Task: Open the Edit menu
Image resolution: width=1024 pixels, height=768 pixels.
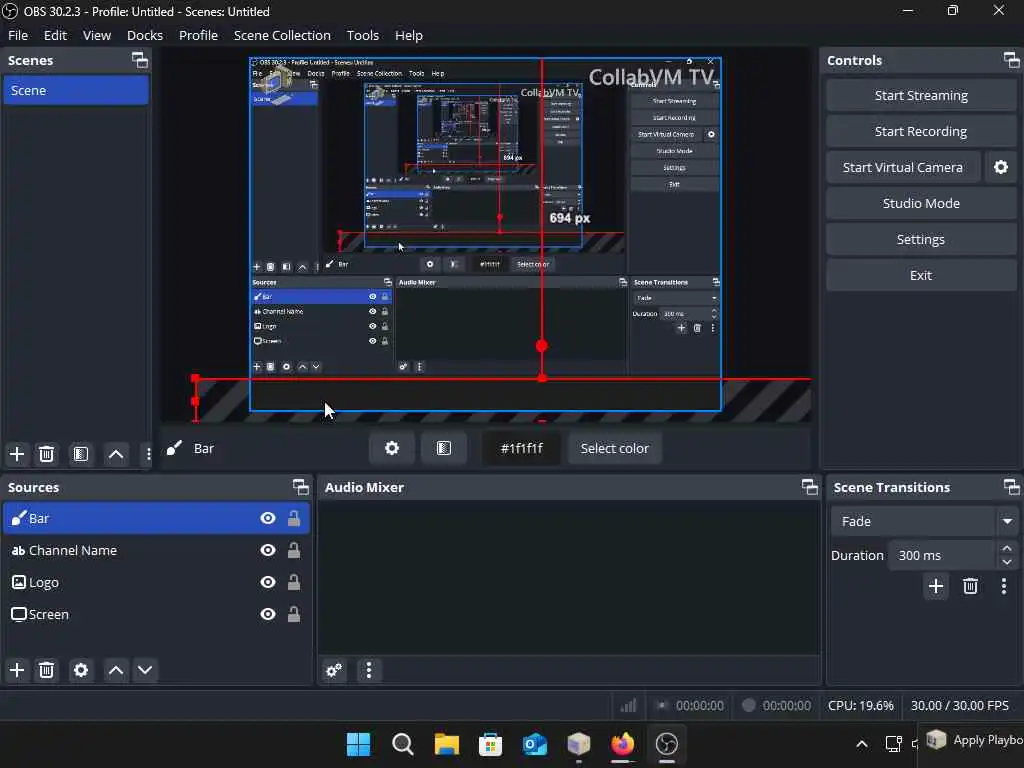Action: [x=55, y=35]
